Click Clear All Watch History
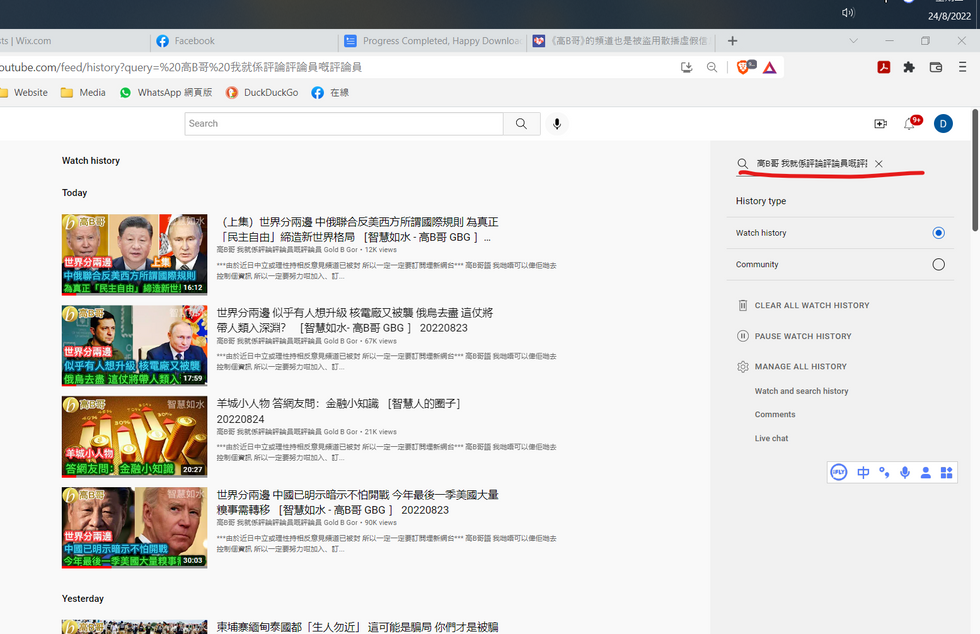This screenshot has width=980, height=634. click(812, 305)
